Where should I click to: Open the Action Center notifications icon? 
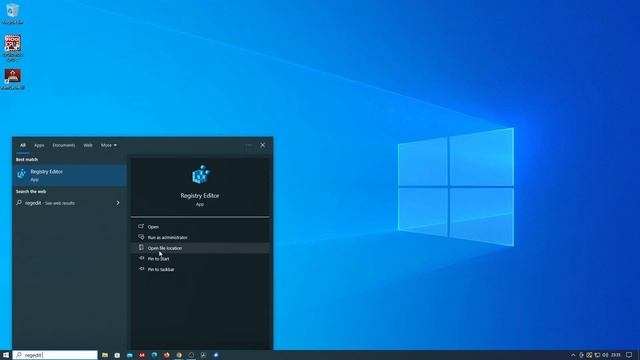[629, 355]
